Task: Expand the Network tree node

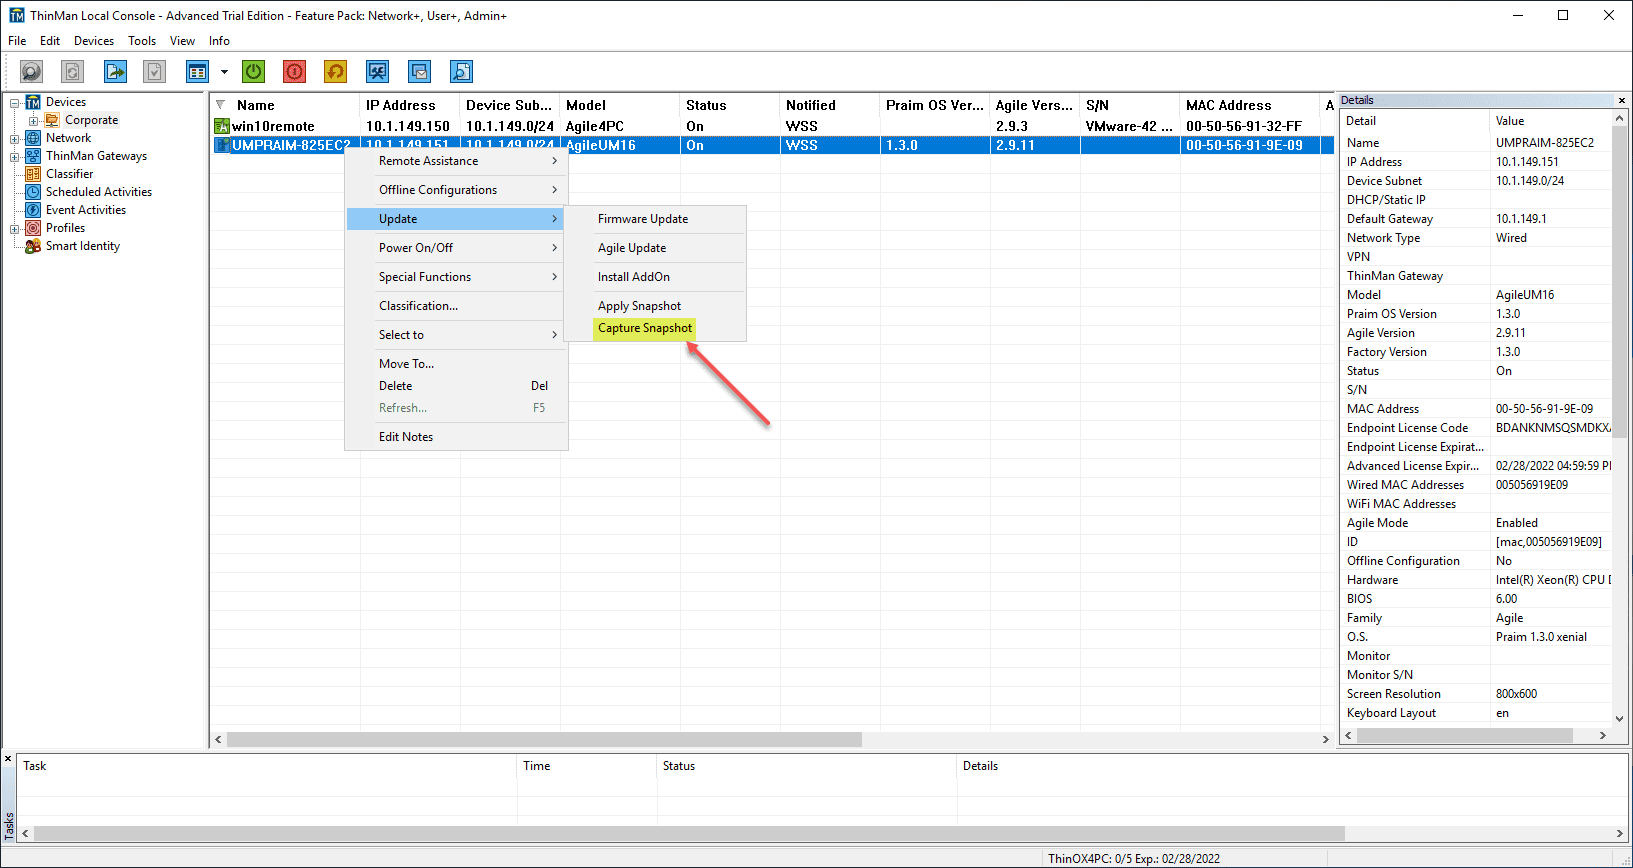Action: tap(15, 139)
